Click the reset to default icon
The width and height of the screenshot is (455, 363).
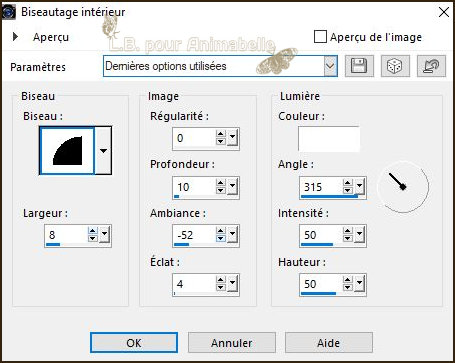(x=431, y=66)
